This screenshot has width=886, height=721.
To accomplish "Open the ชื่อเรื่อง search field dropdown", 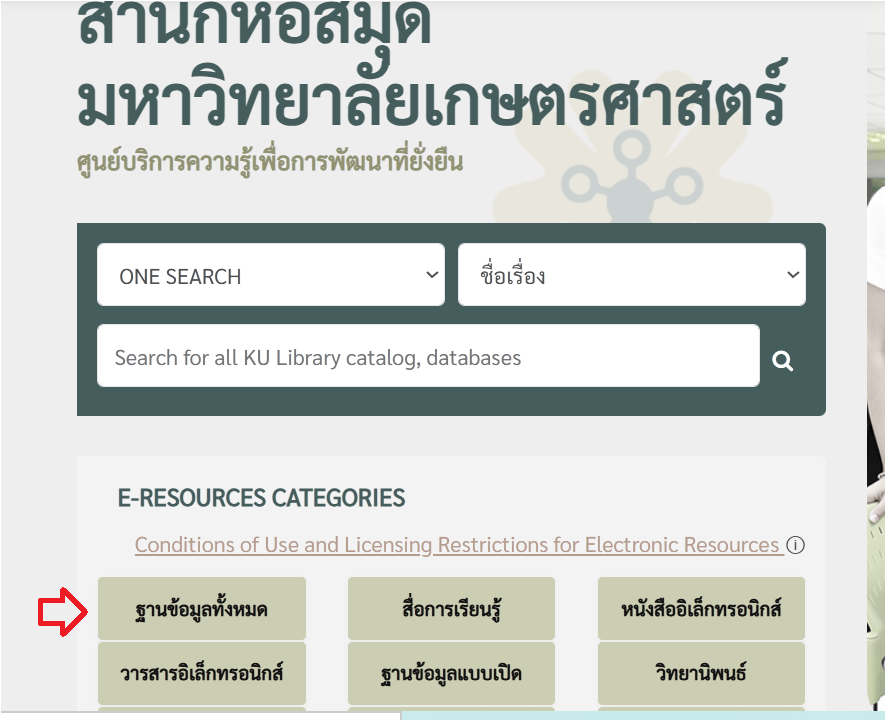I will (x=632, y=275).
